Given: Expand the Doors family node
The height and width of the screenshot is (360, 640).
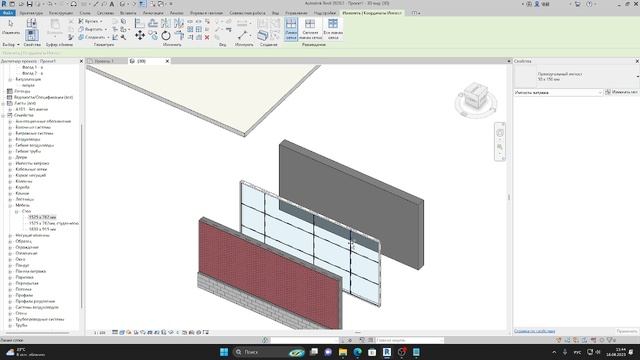Looking at the screenshot, I should [10, 157].
